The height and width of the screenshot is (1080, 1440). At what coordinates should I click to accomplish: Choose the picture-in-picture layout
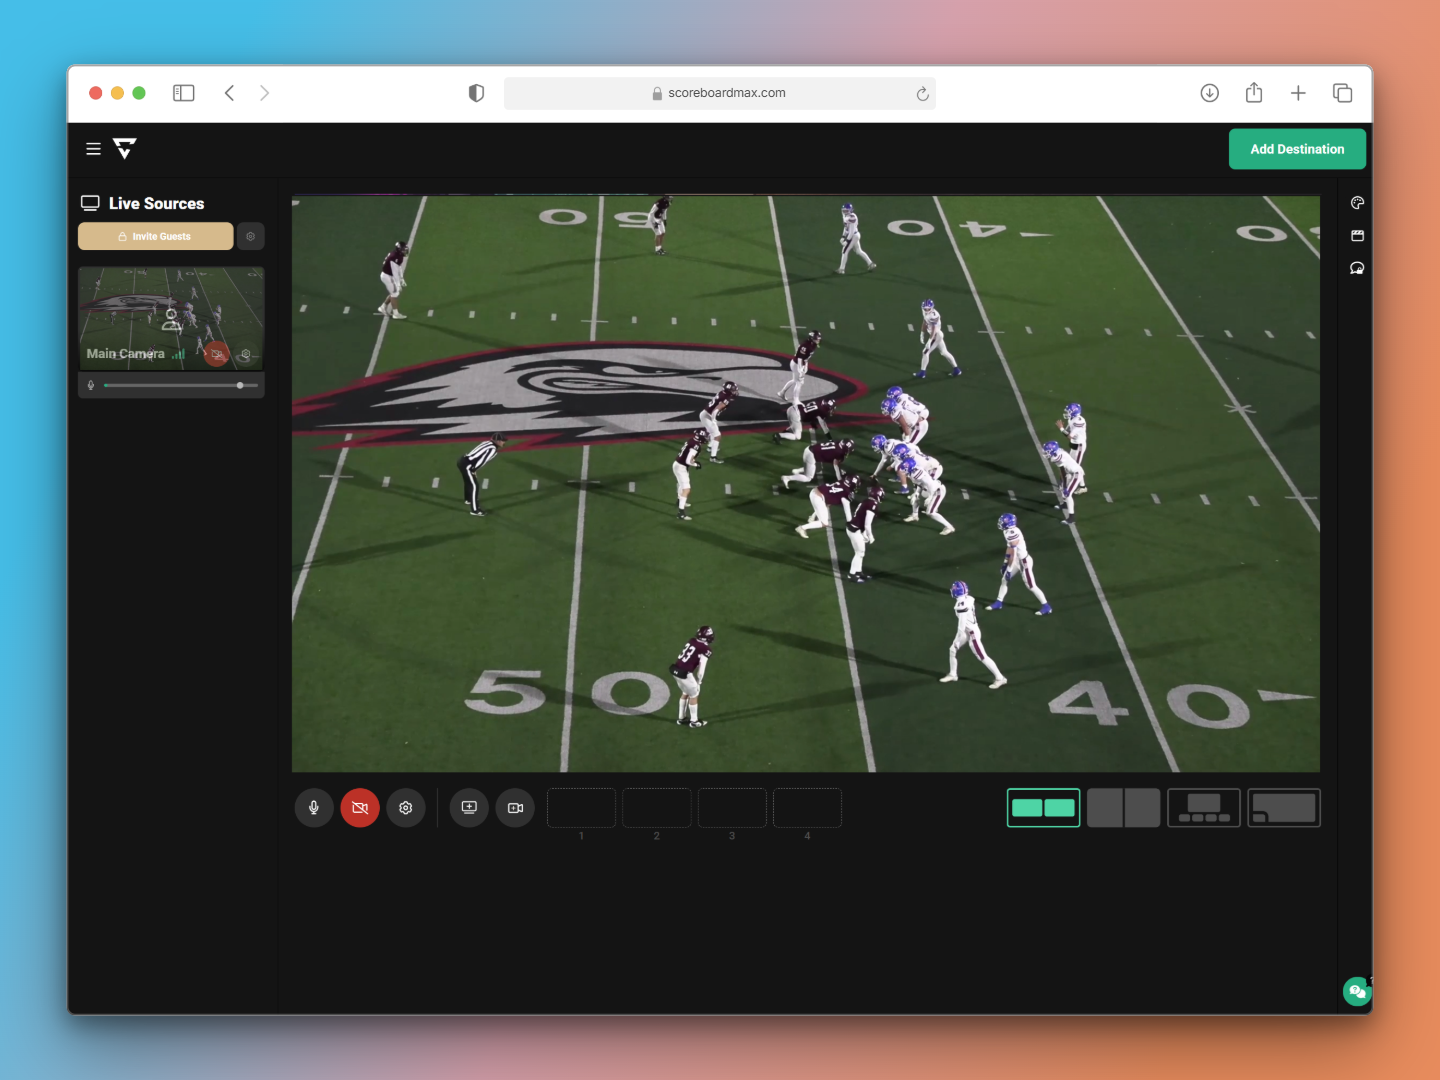pyautogui.click(x=1284, y=808)
